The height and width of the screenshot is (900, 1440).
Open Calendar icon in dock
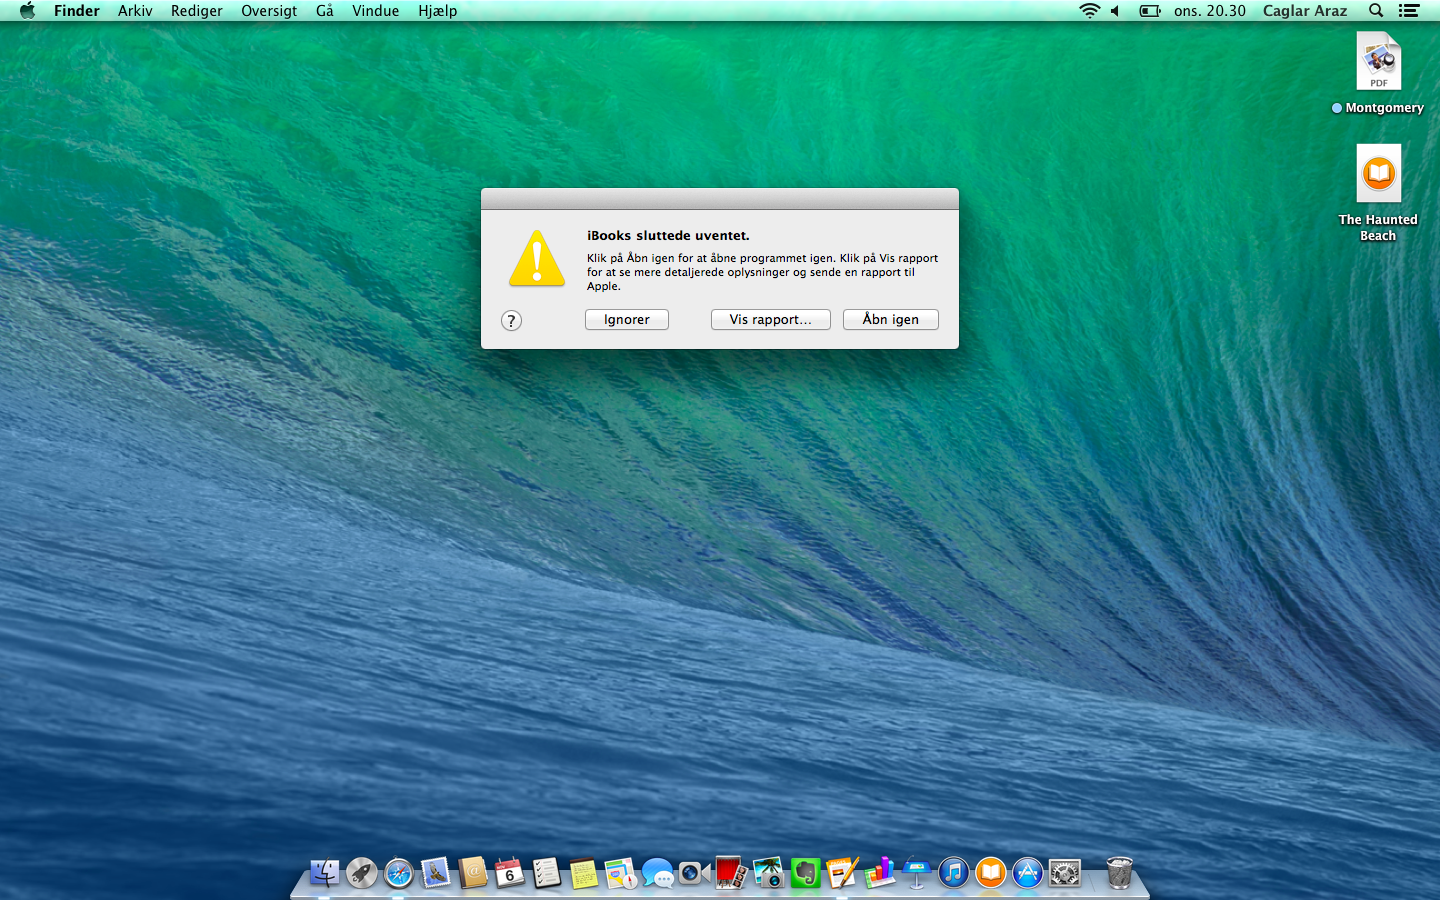[x=509, y=873]
